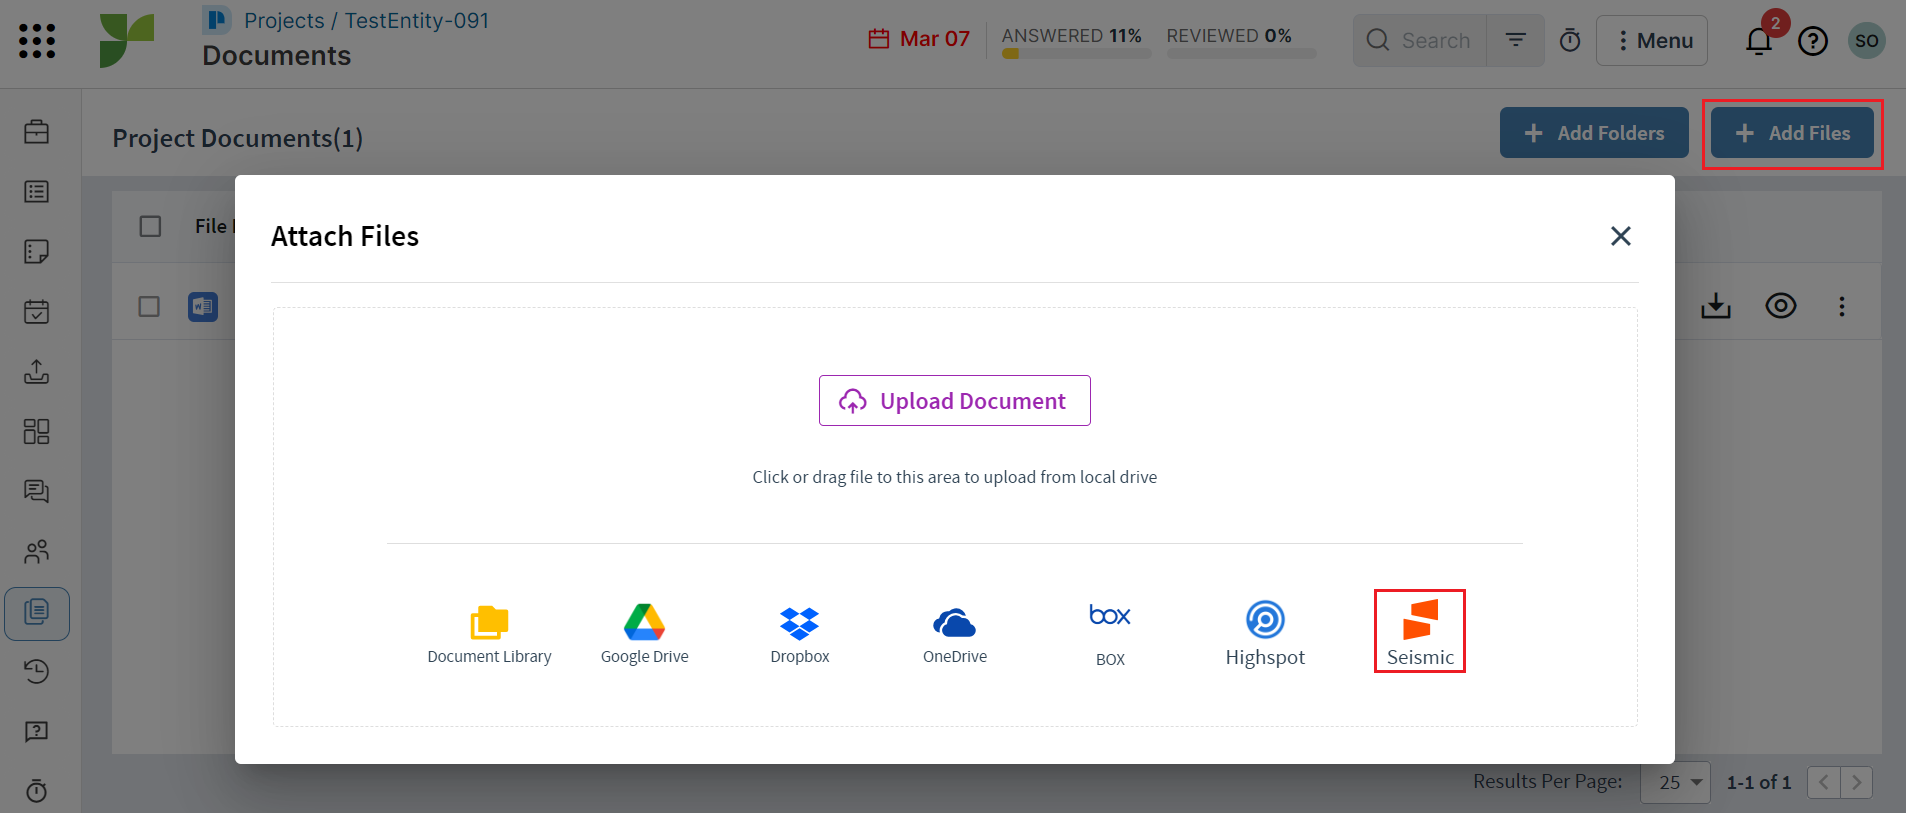1906x813 pixels.
Task: Click Upload Document button
Action: [x=955, y=400]
